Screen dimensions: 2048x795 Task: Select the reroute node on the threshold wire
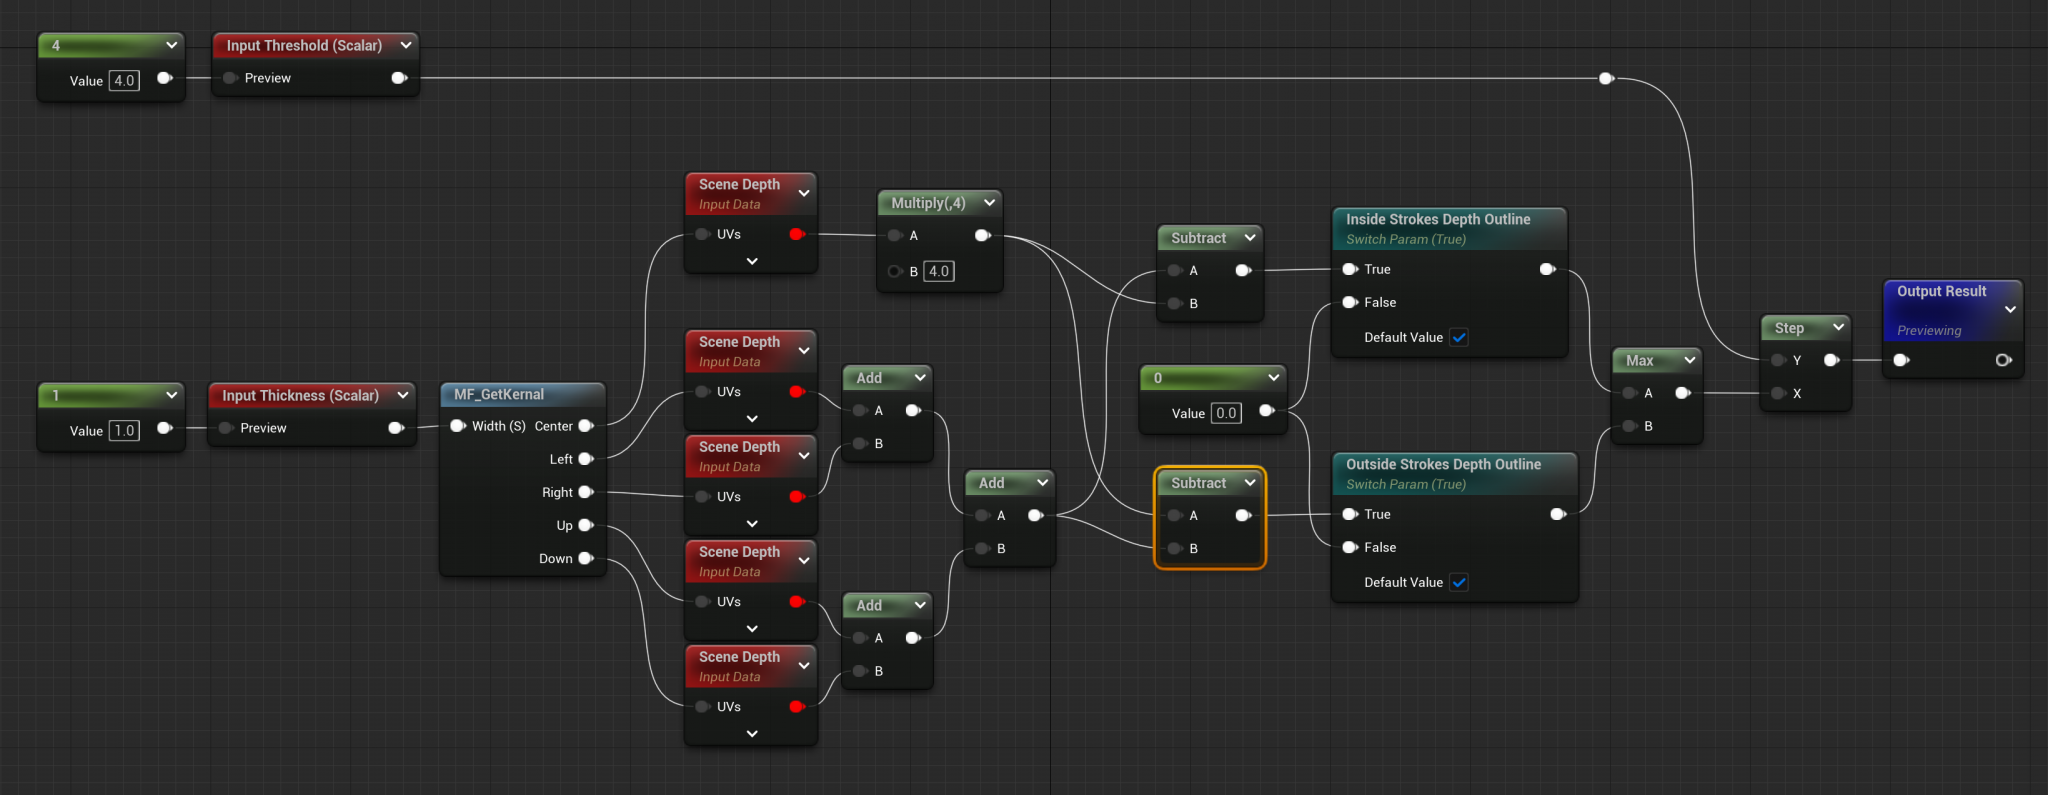tap(1606, 78)
